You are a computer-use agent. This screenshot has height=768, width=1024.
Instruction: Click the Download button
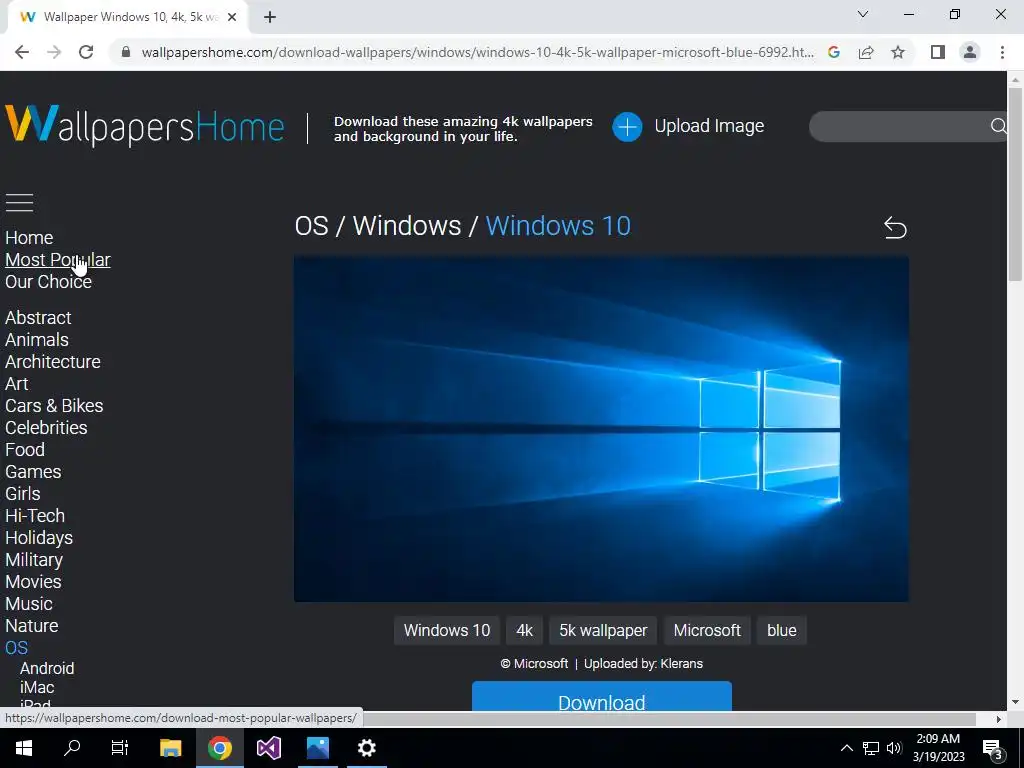601,696
